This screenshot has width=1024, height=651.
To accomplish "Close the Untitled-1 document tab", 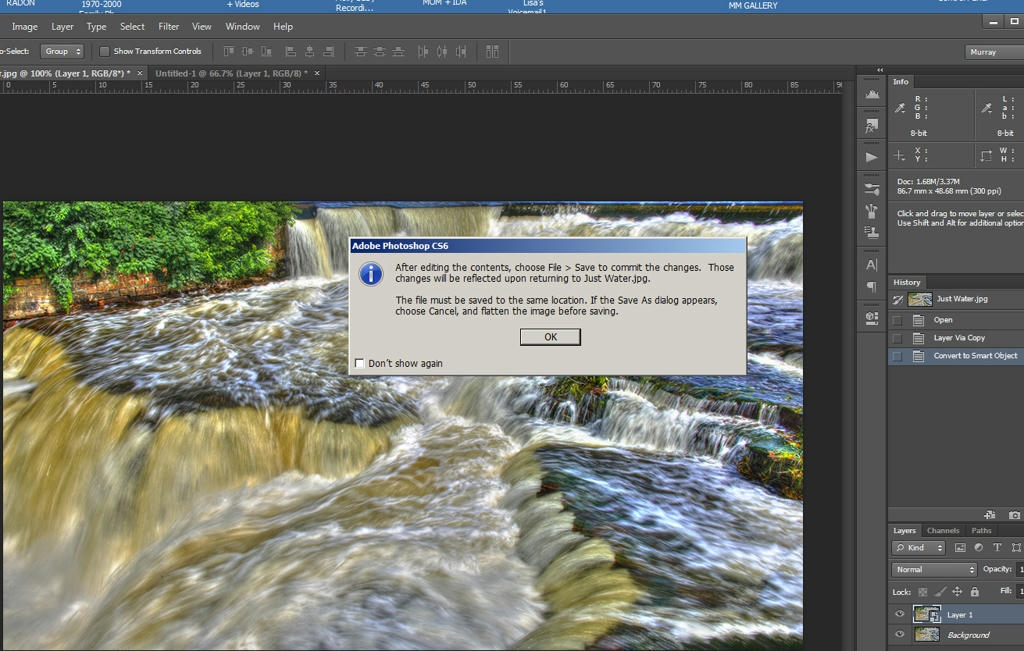I will coord(317,73).
